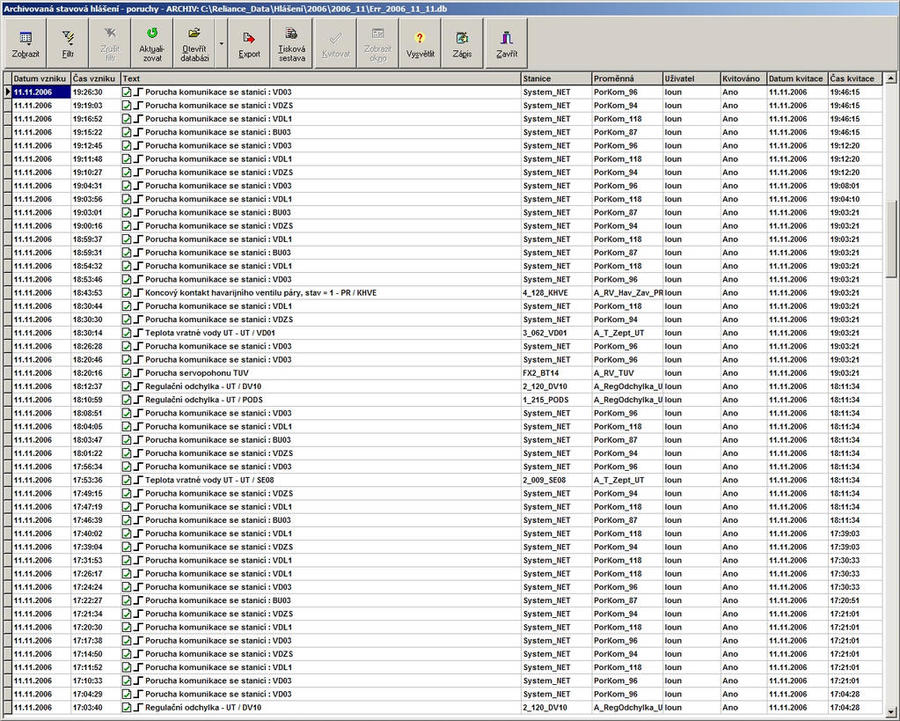
Task: Click the time cell 19:00:16
Action: [x=95, y=226]
